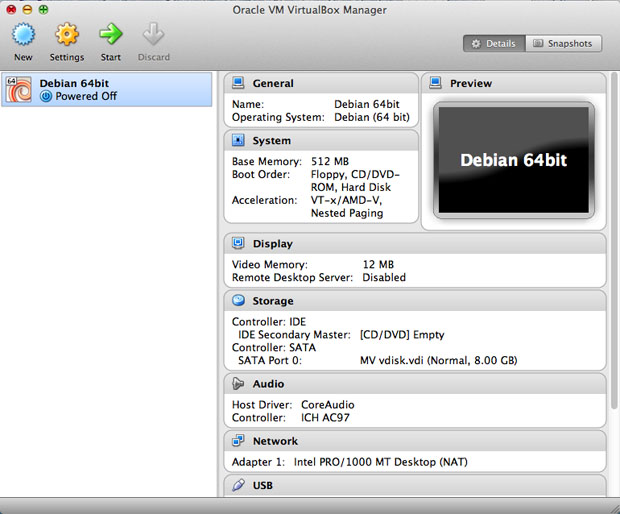
Task: Open System settings via header
Action: [x=272, y=141]
